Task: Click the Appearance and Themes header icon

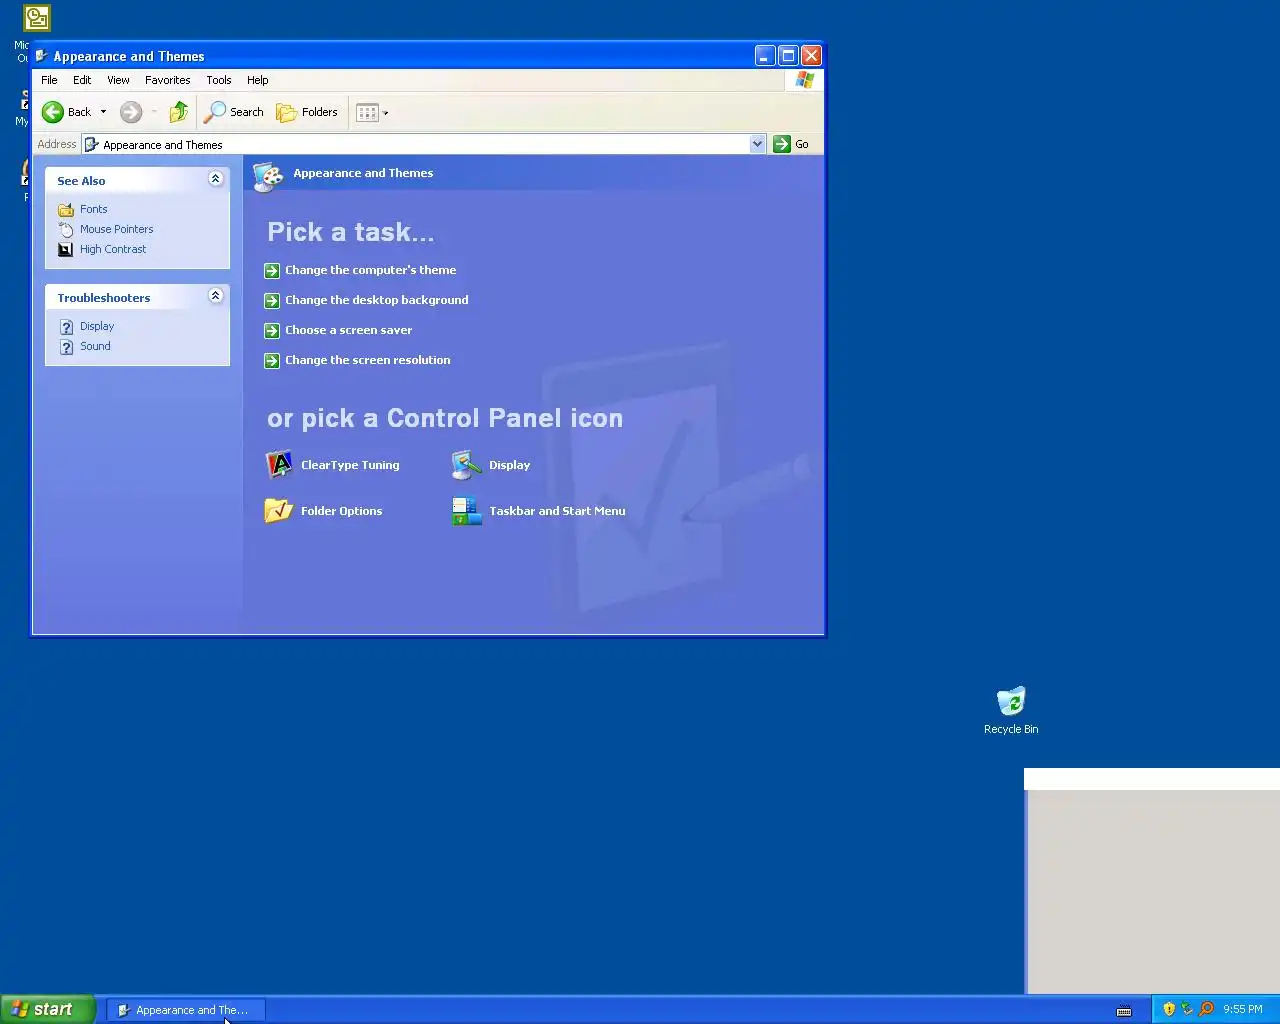Action: coord(268,176)
